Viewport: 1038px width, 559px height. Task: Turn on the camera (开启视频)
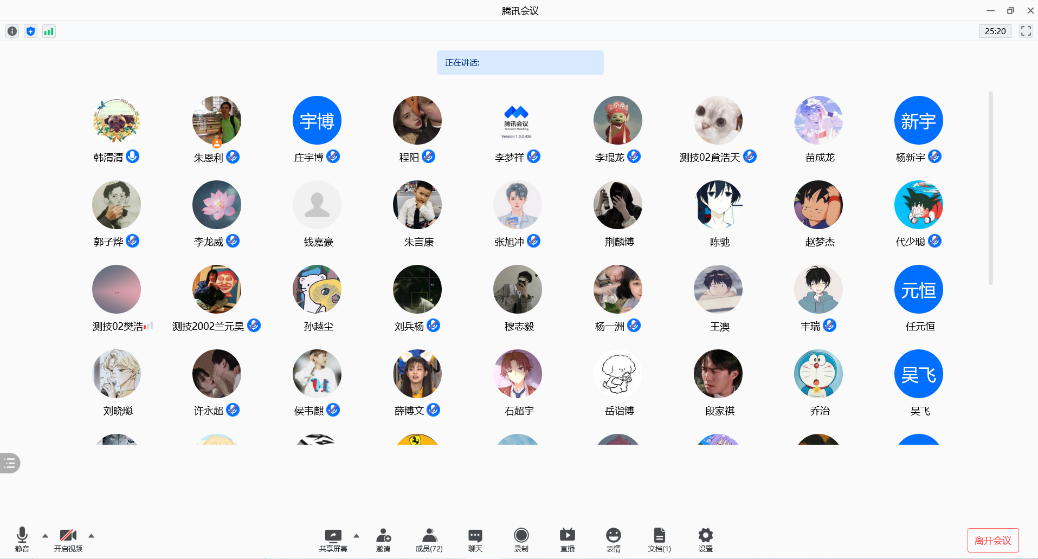point(68,540)
